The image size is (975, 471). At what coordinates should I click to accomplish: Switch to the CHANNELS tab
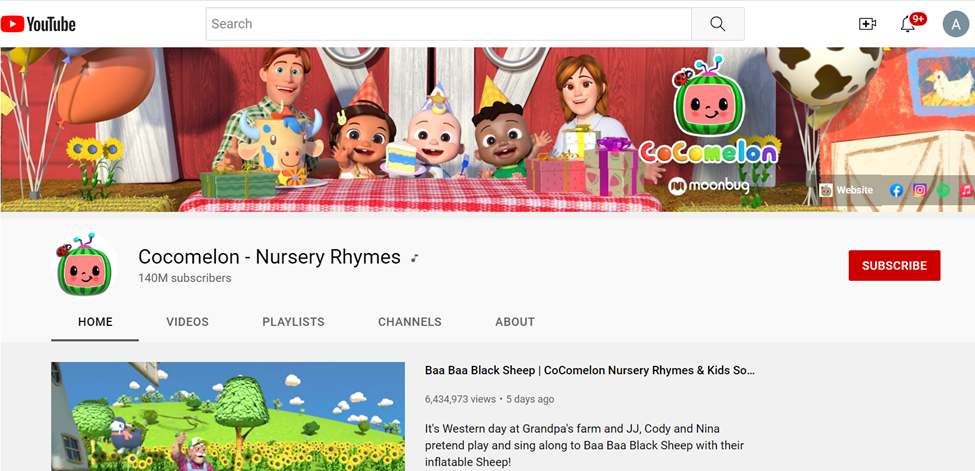(410, 322)
